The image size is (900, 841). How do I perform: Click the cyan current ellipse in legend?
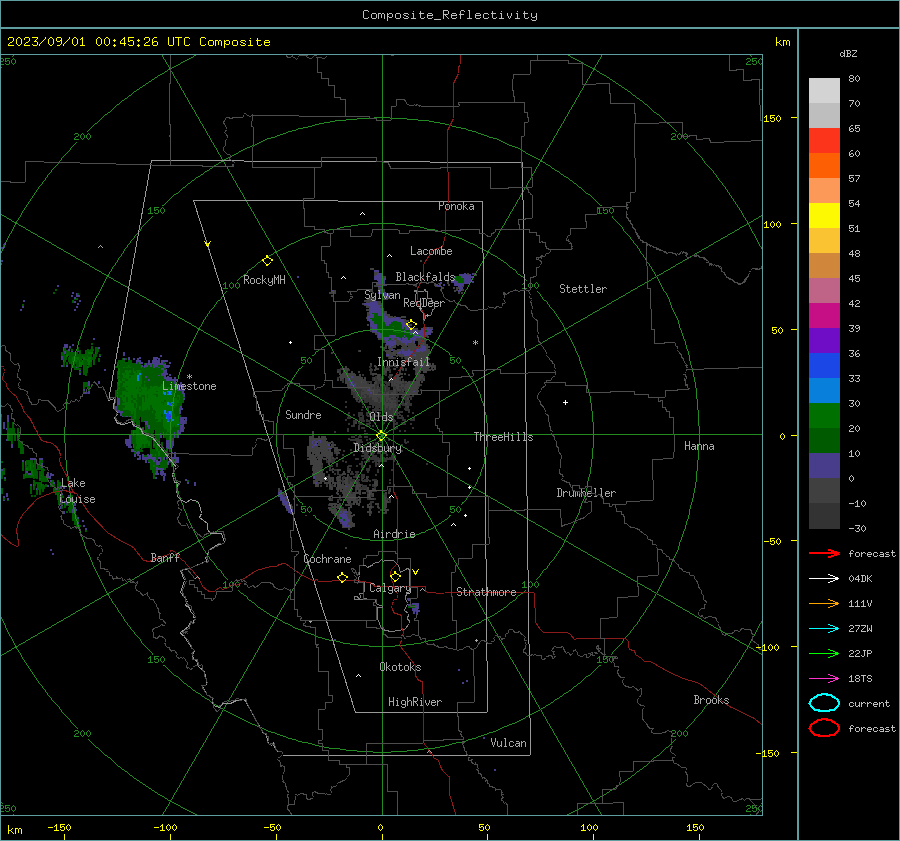click(x=824, y=703)
